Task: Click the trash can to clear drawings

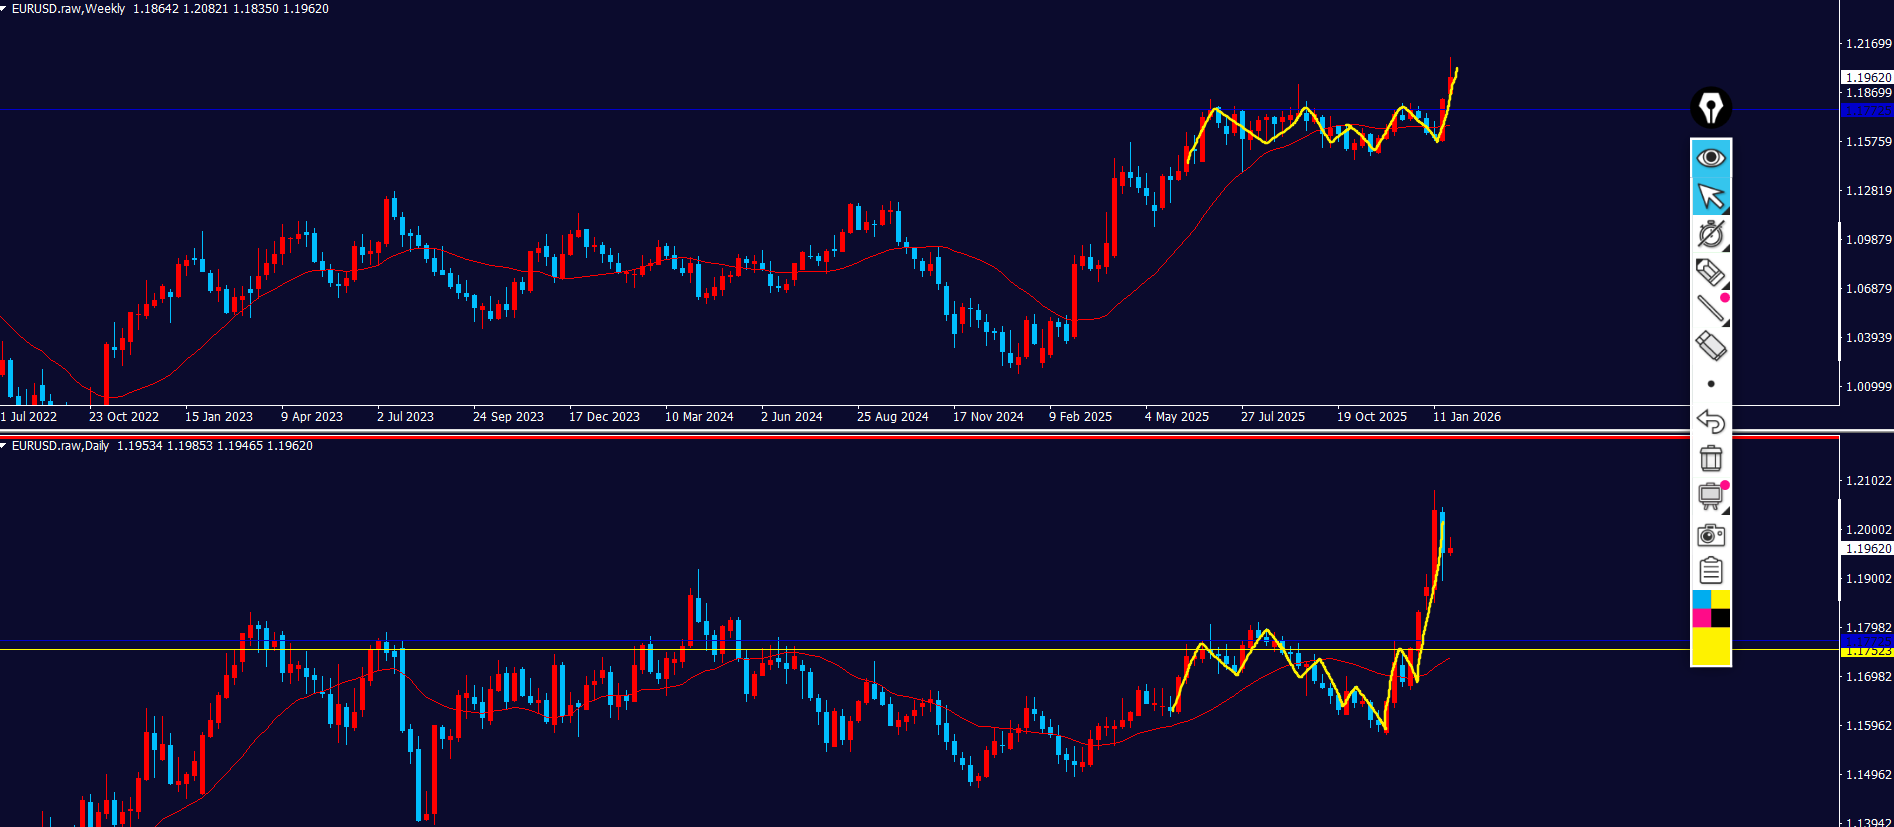Action: click(1710, 458)
